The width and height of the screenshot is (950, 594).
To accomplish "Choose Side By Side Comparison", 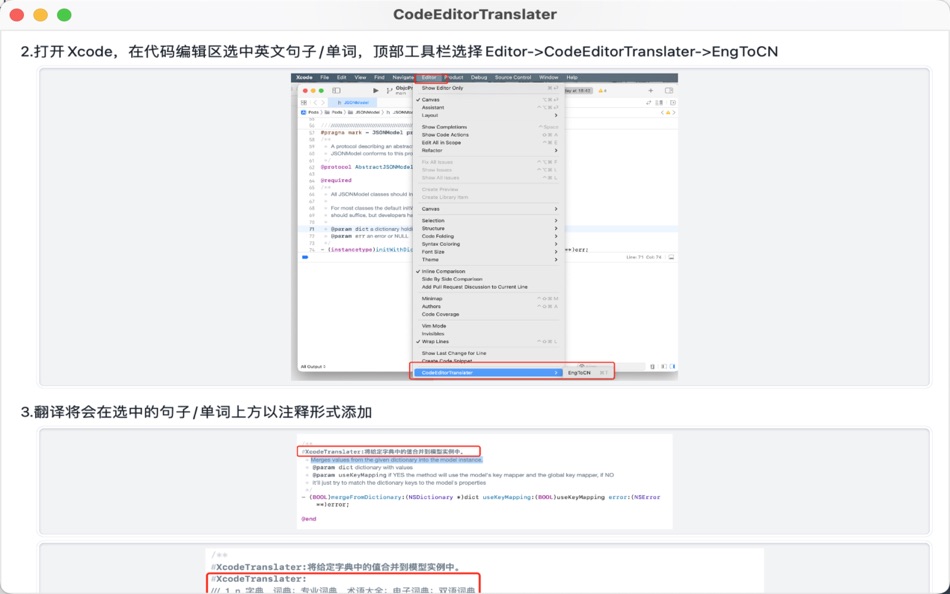I will (488, 279).
